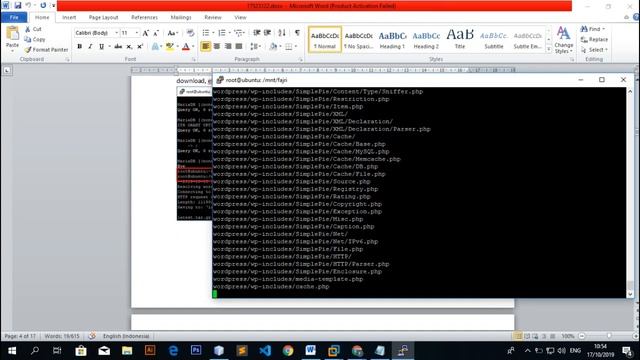The width and height of the screenshot is (640, 360).
Task: Click the Paste icon in the Clipboard group
Action: 12,34
